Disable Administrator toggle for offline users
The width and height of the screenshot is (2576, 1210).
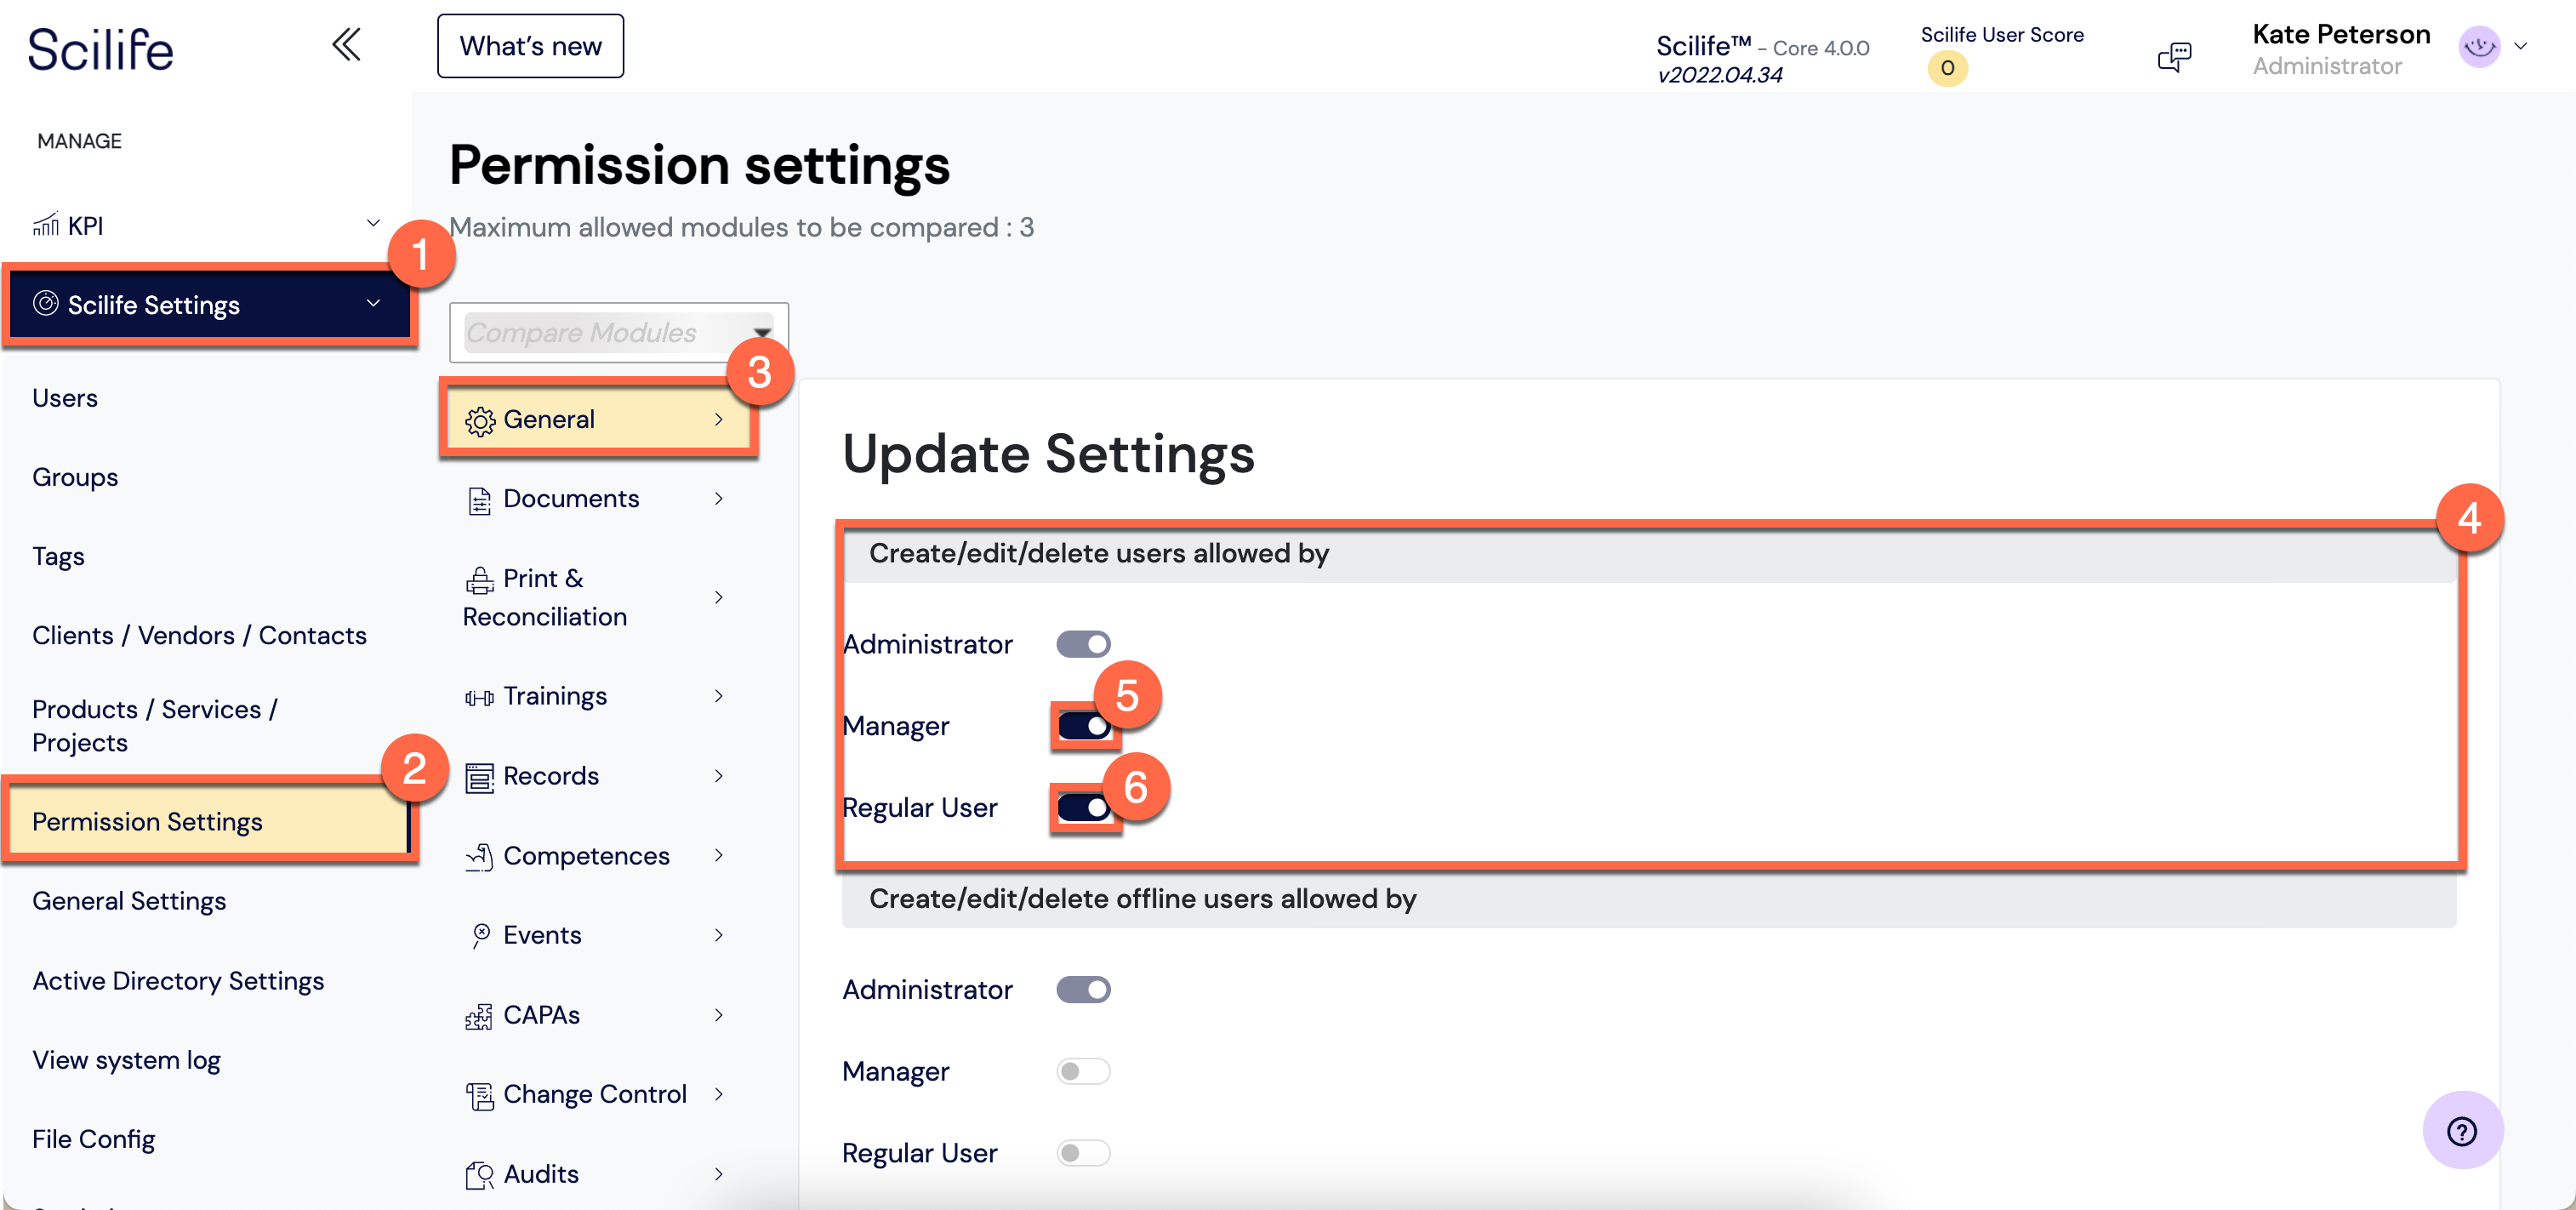click(1083, 989)
